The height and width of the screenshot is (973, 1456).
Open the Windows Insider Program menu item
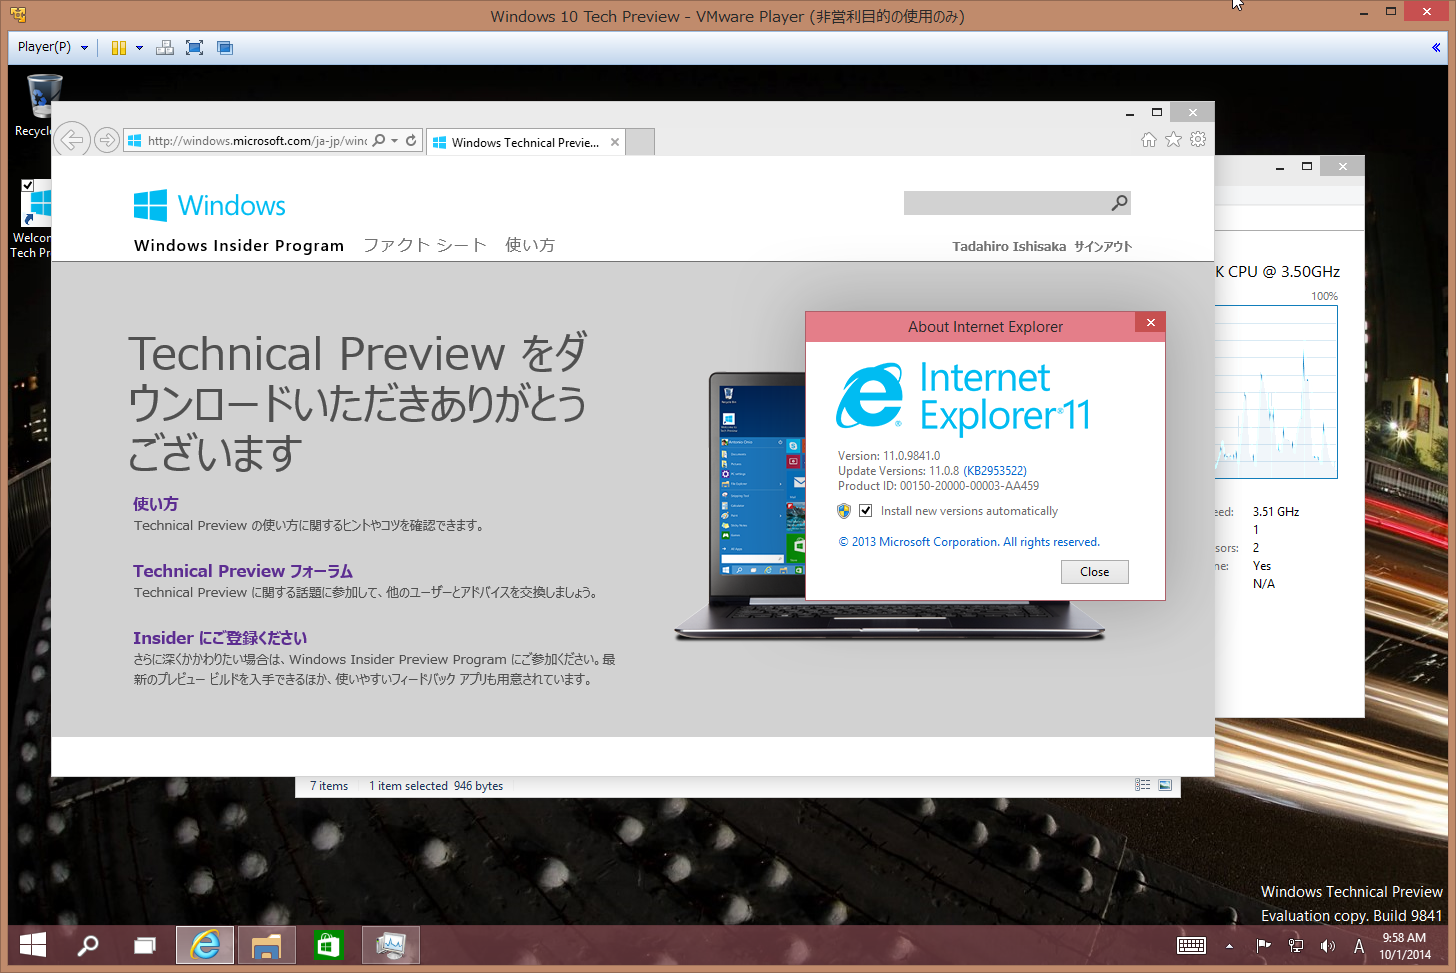click(x=238, y=245)
